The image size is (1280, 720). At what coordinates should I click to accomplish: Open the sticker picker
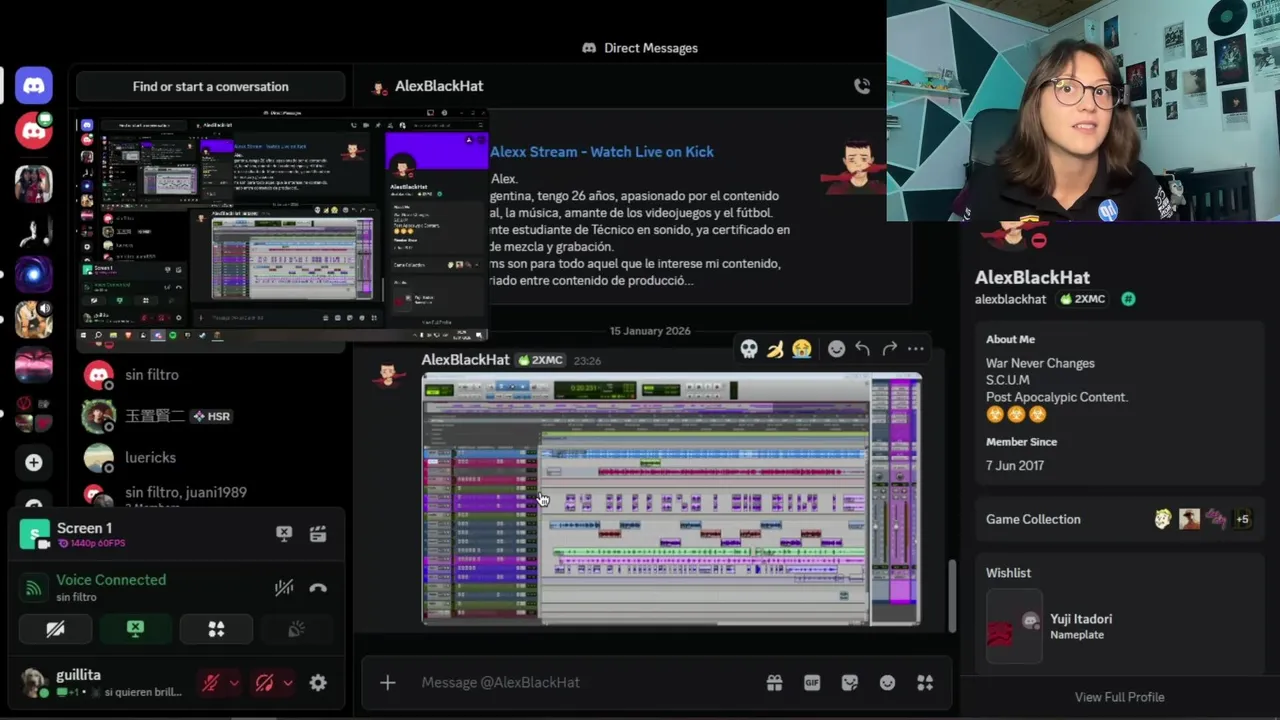tap(850, 682)
